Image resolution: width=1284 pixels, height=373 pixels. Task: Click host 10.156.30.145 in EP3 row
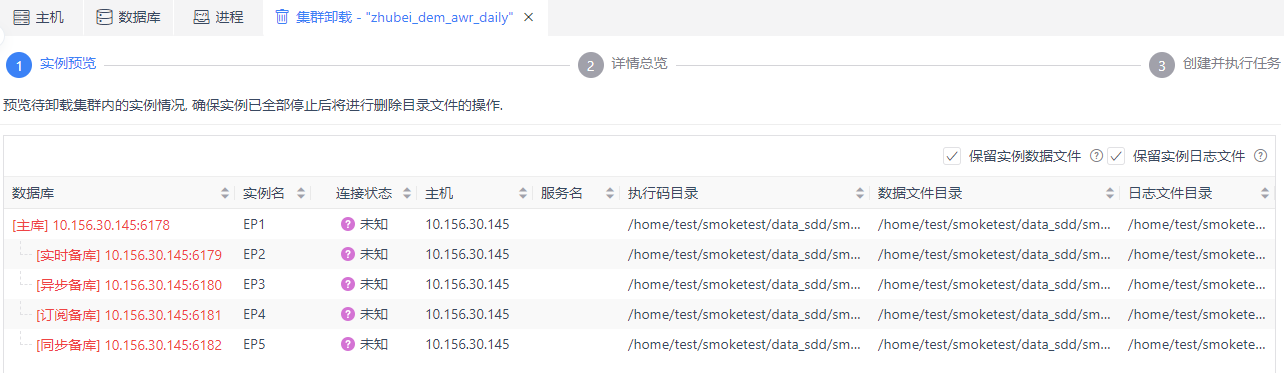click(467, 284)
